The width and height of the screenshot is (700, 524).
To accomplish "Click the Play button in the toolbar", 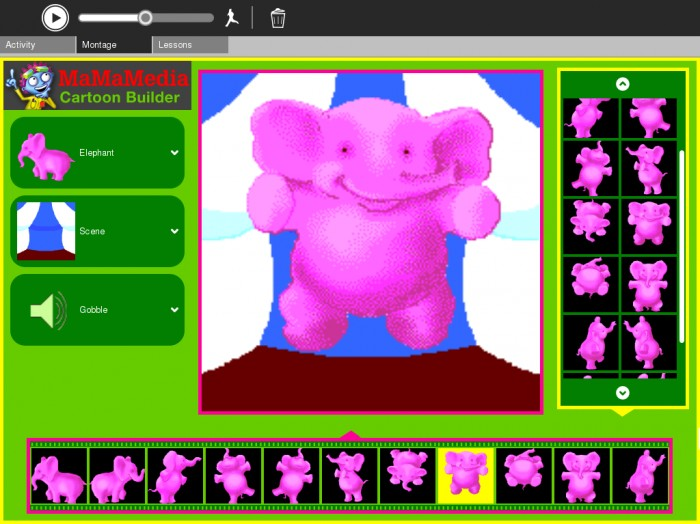I will (x=55, y=17).
